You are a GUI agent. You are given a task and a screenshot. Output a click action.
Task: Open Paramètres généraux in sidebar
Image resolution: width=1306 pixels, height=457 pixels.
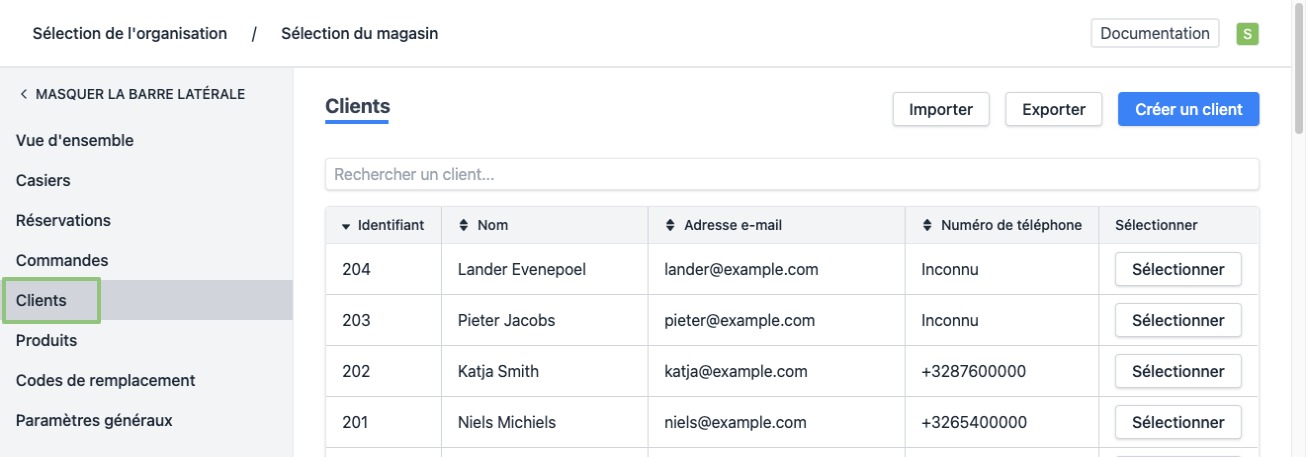point(94,421)
